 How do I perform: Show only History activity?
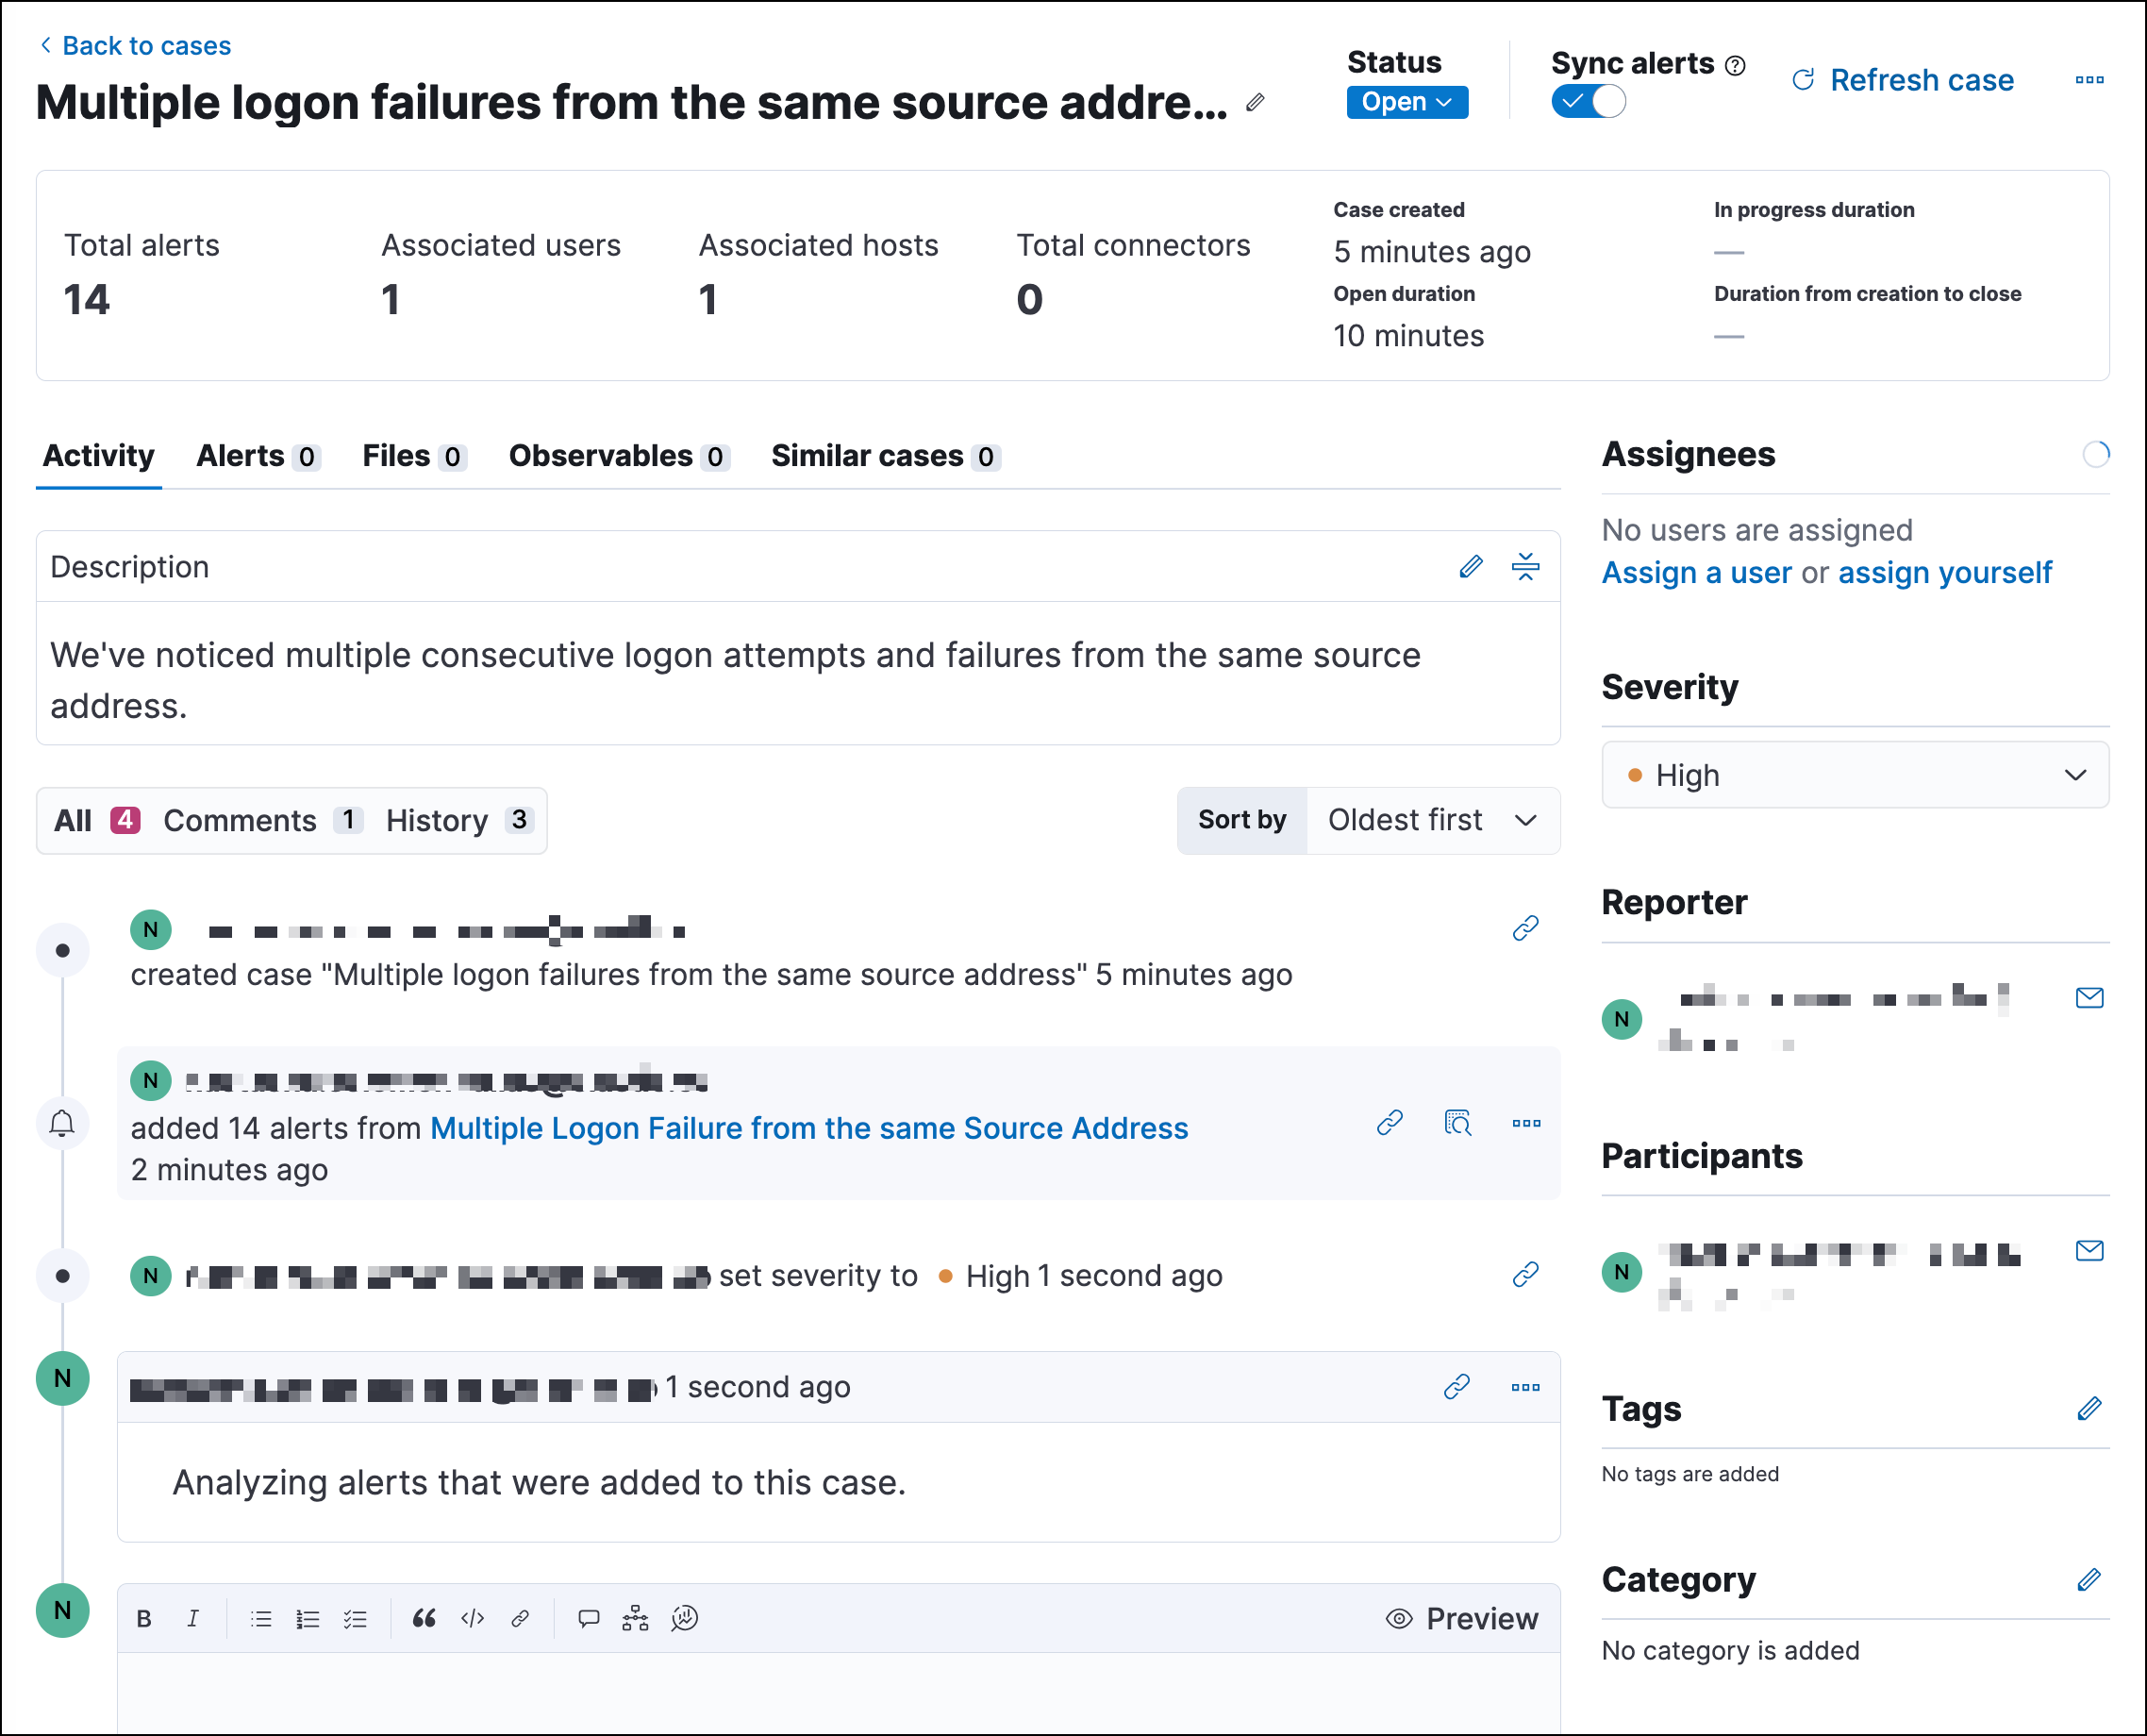(458, 820)
